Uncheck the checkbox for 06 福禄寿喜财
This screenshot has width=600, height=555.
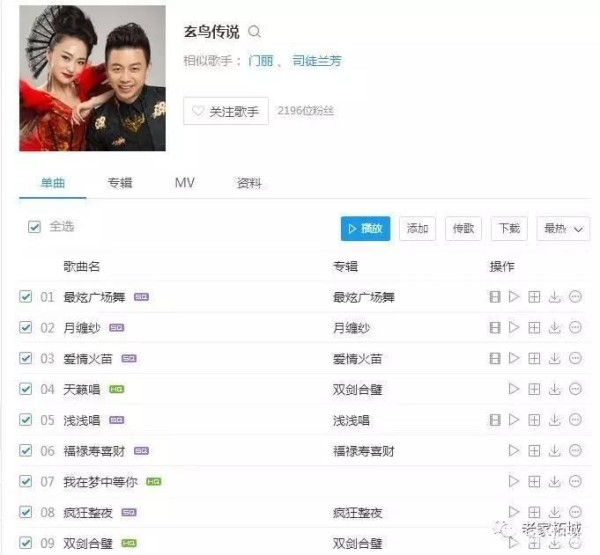(x=26, y=451)
